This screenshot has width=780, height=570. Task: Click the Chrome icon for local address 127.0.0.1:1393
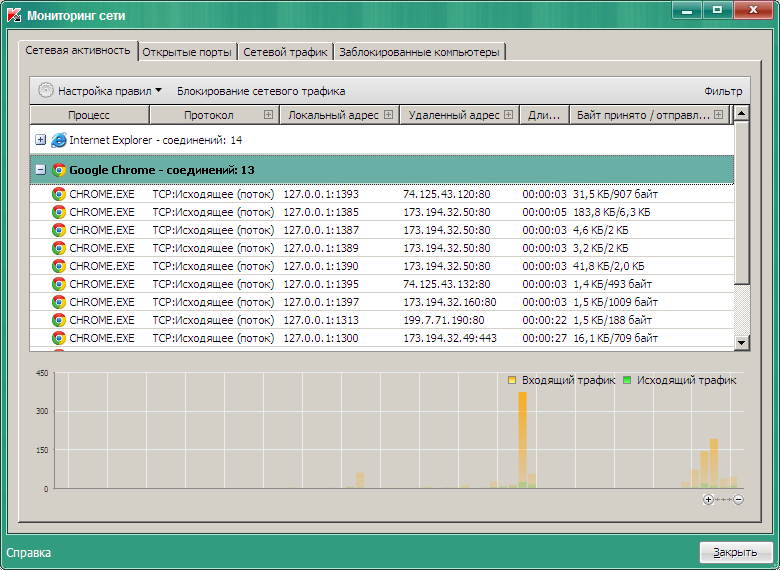tap(59, 194)
